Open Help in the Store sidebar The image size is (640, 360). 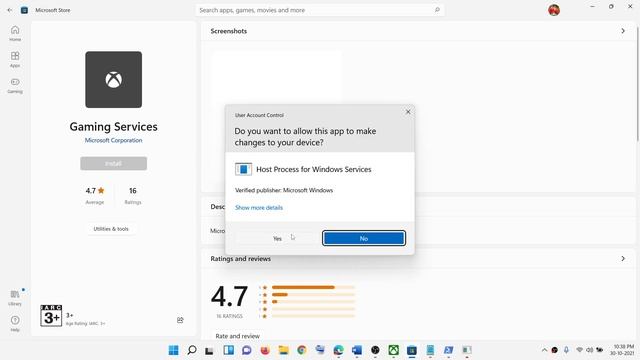15,323
